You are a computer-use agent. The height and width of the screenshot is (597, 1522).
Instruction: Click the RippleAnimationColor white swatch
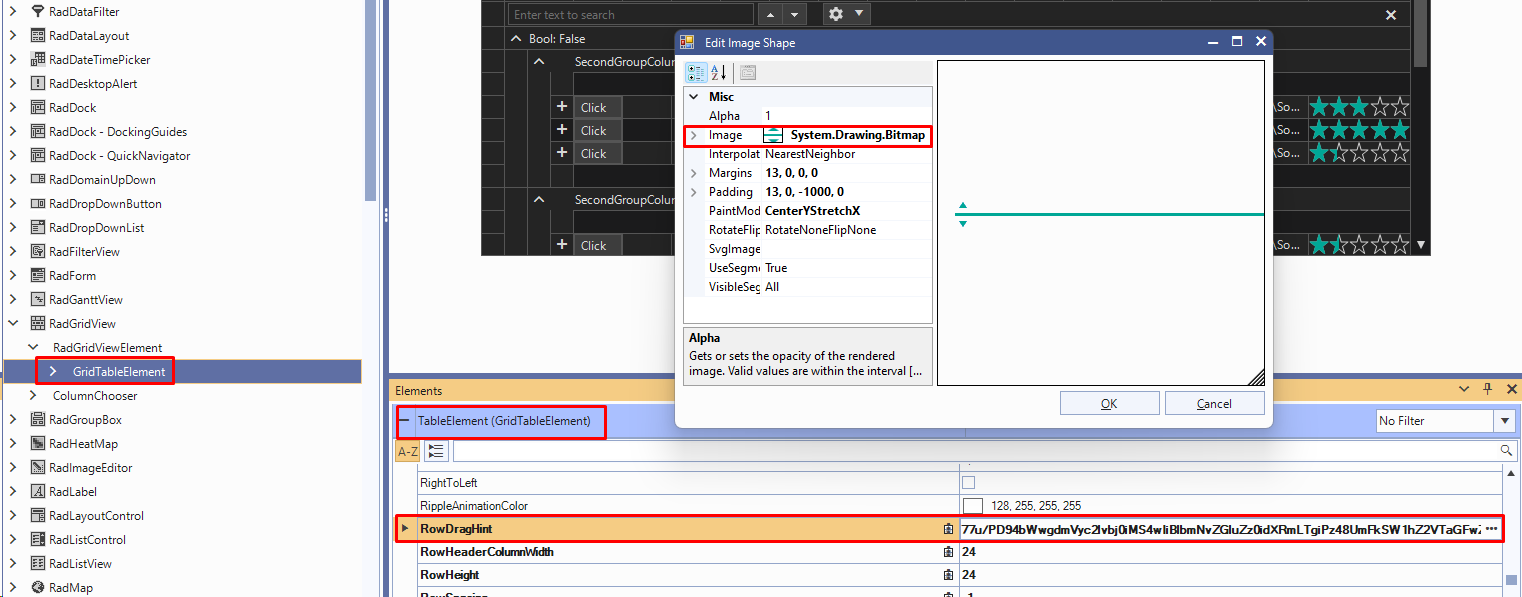972,506
